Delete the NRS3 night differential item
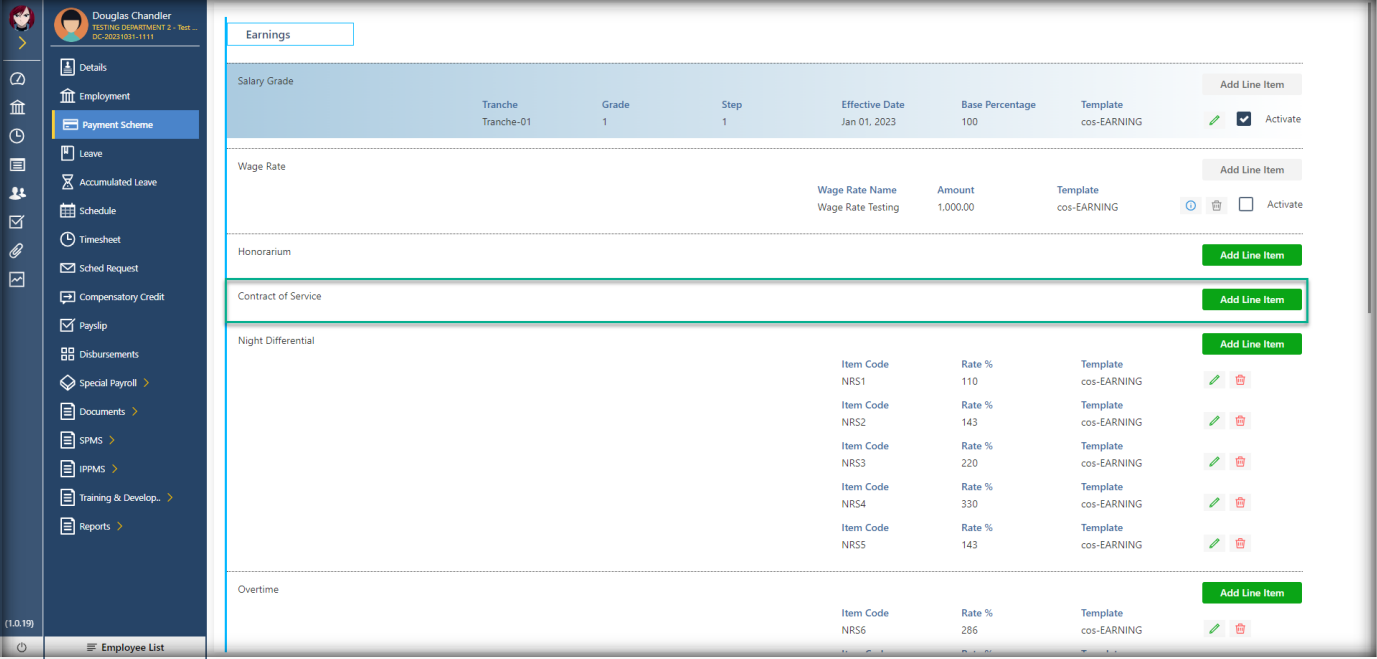This screenshot has height=659, width=1377. 1240,462
